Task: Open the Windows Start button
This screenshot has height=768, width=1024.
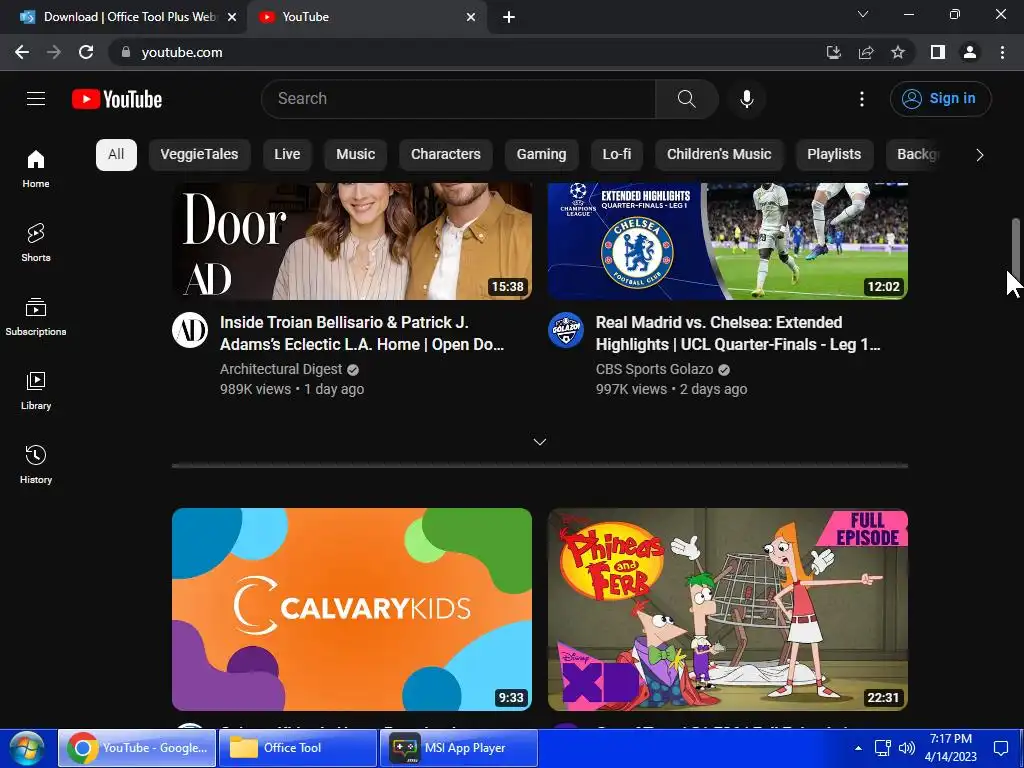Action: pos(27,748)
